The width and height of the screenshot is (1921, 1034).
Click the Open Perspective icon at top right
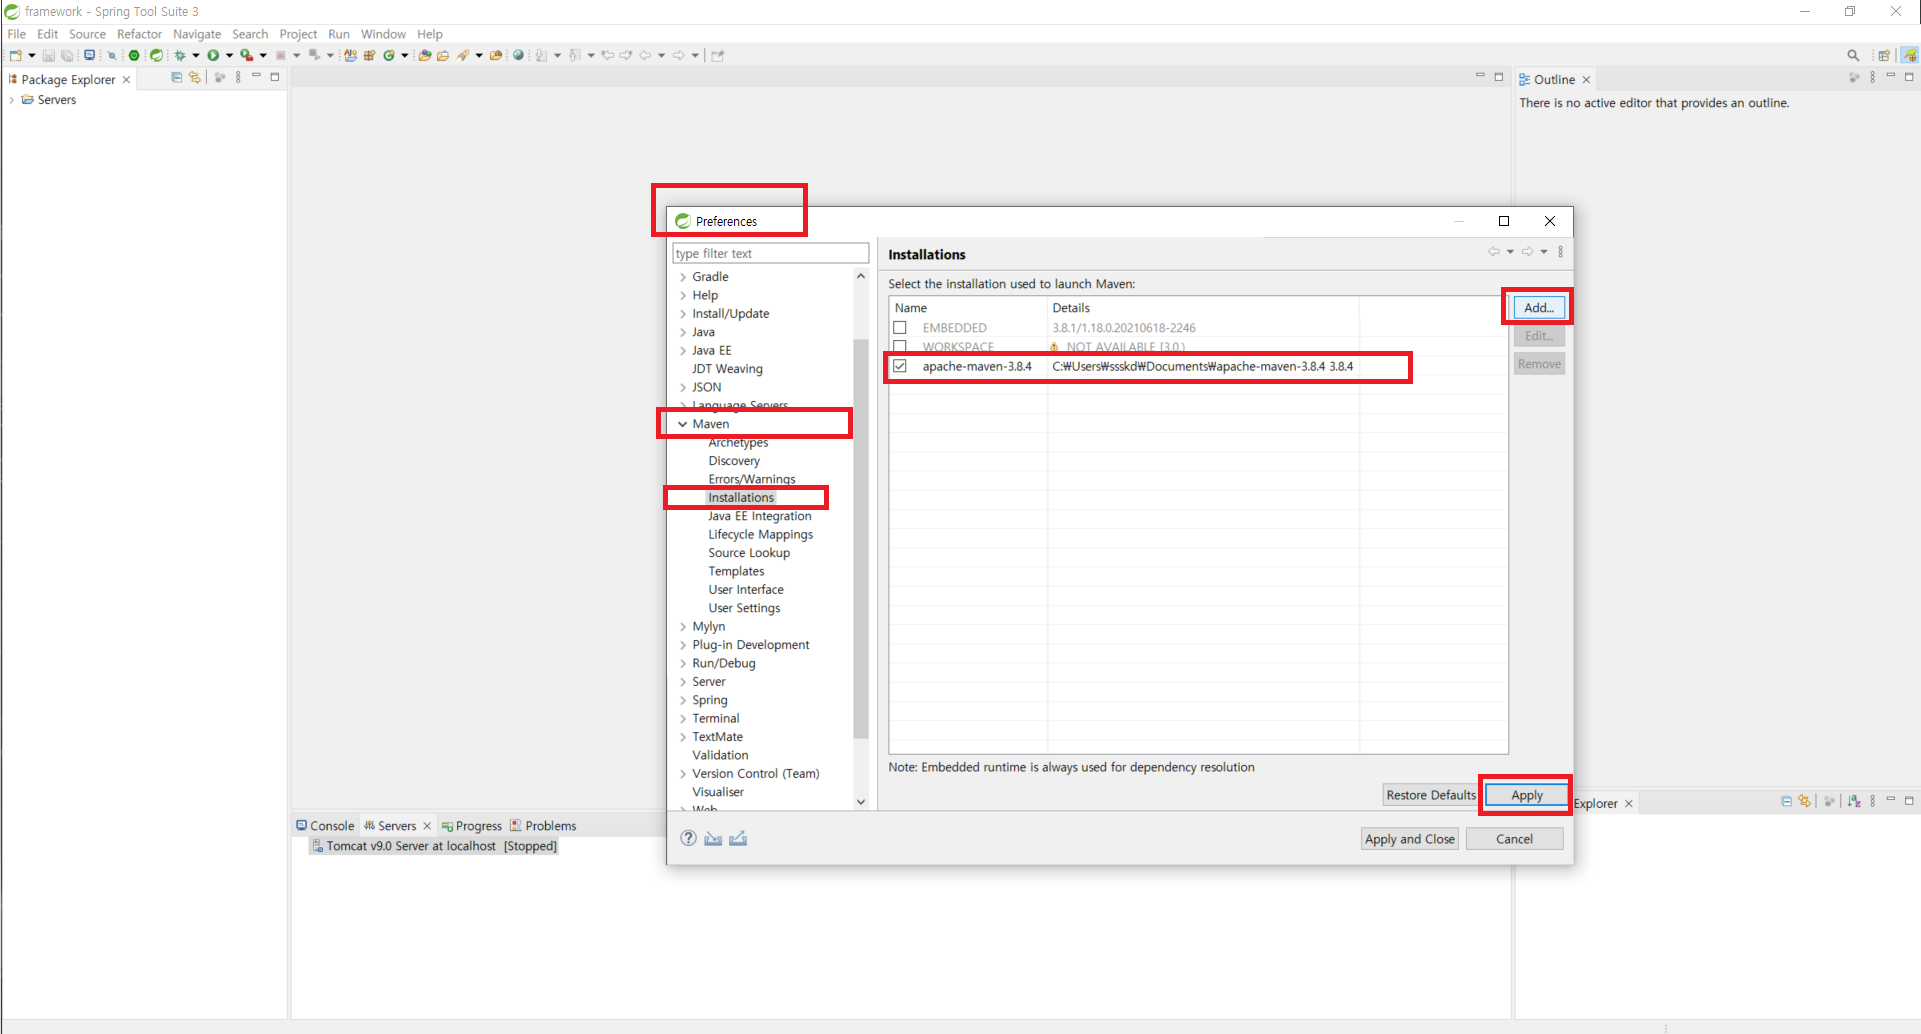point(1884,55)
